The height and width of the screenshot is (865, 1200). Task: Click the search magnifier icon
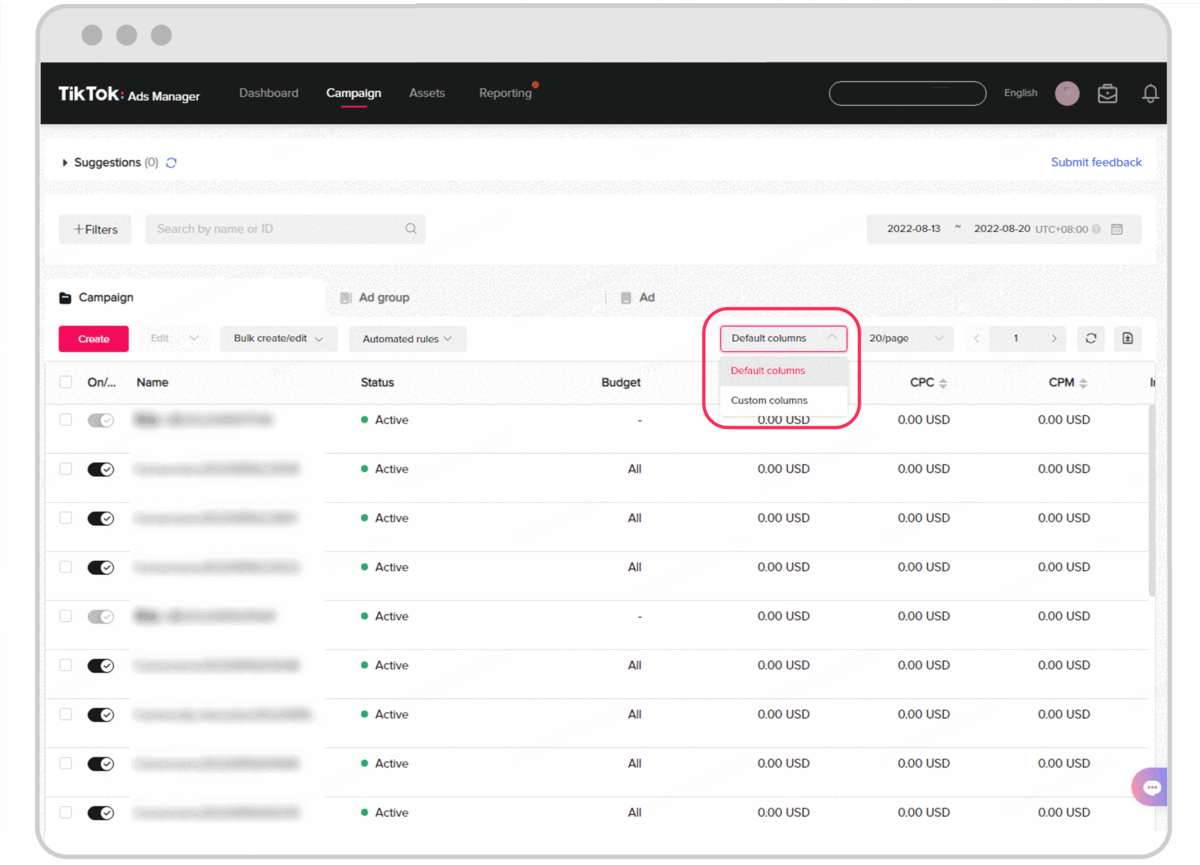coord(411,229)
